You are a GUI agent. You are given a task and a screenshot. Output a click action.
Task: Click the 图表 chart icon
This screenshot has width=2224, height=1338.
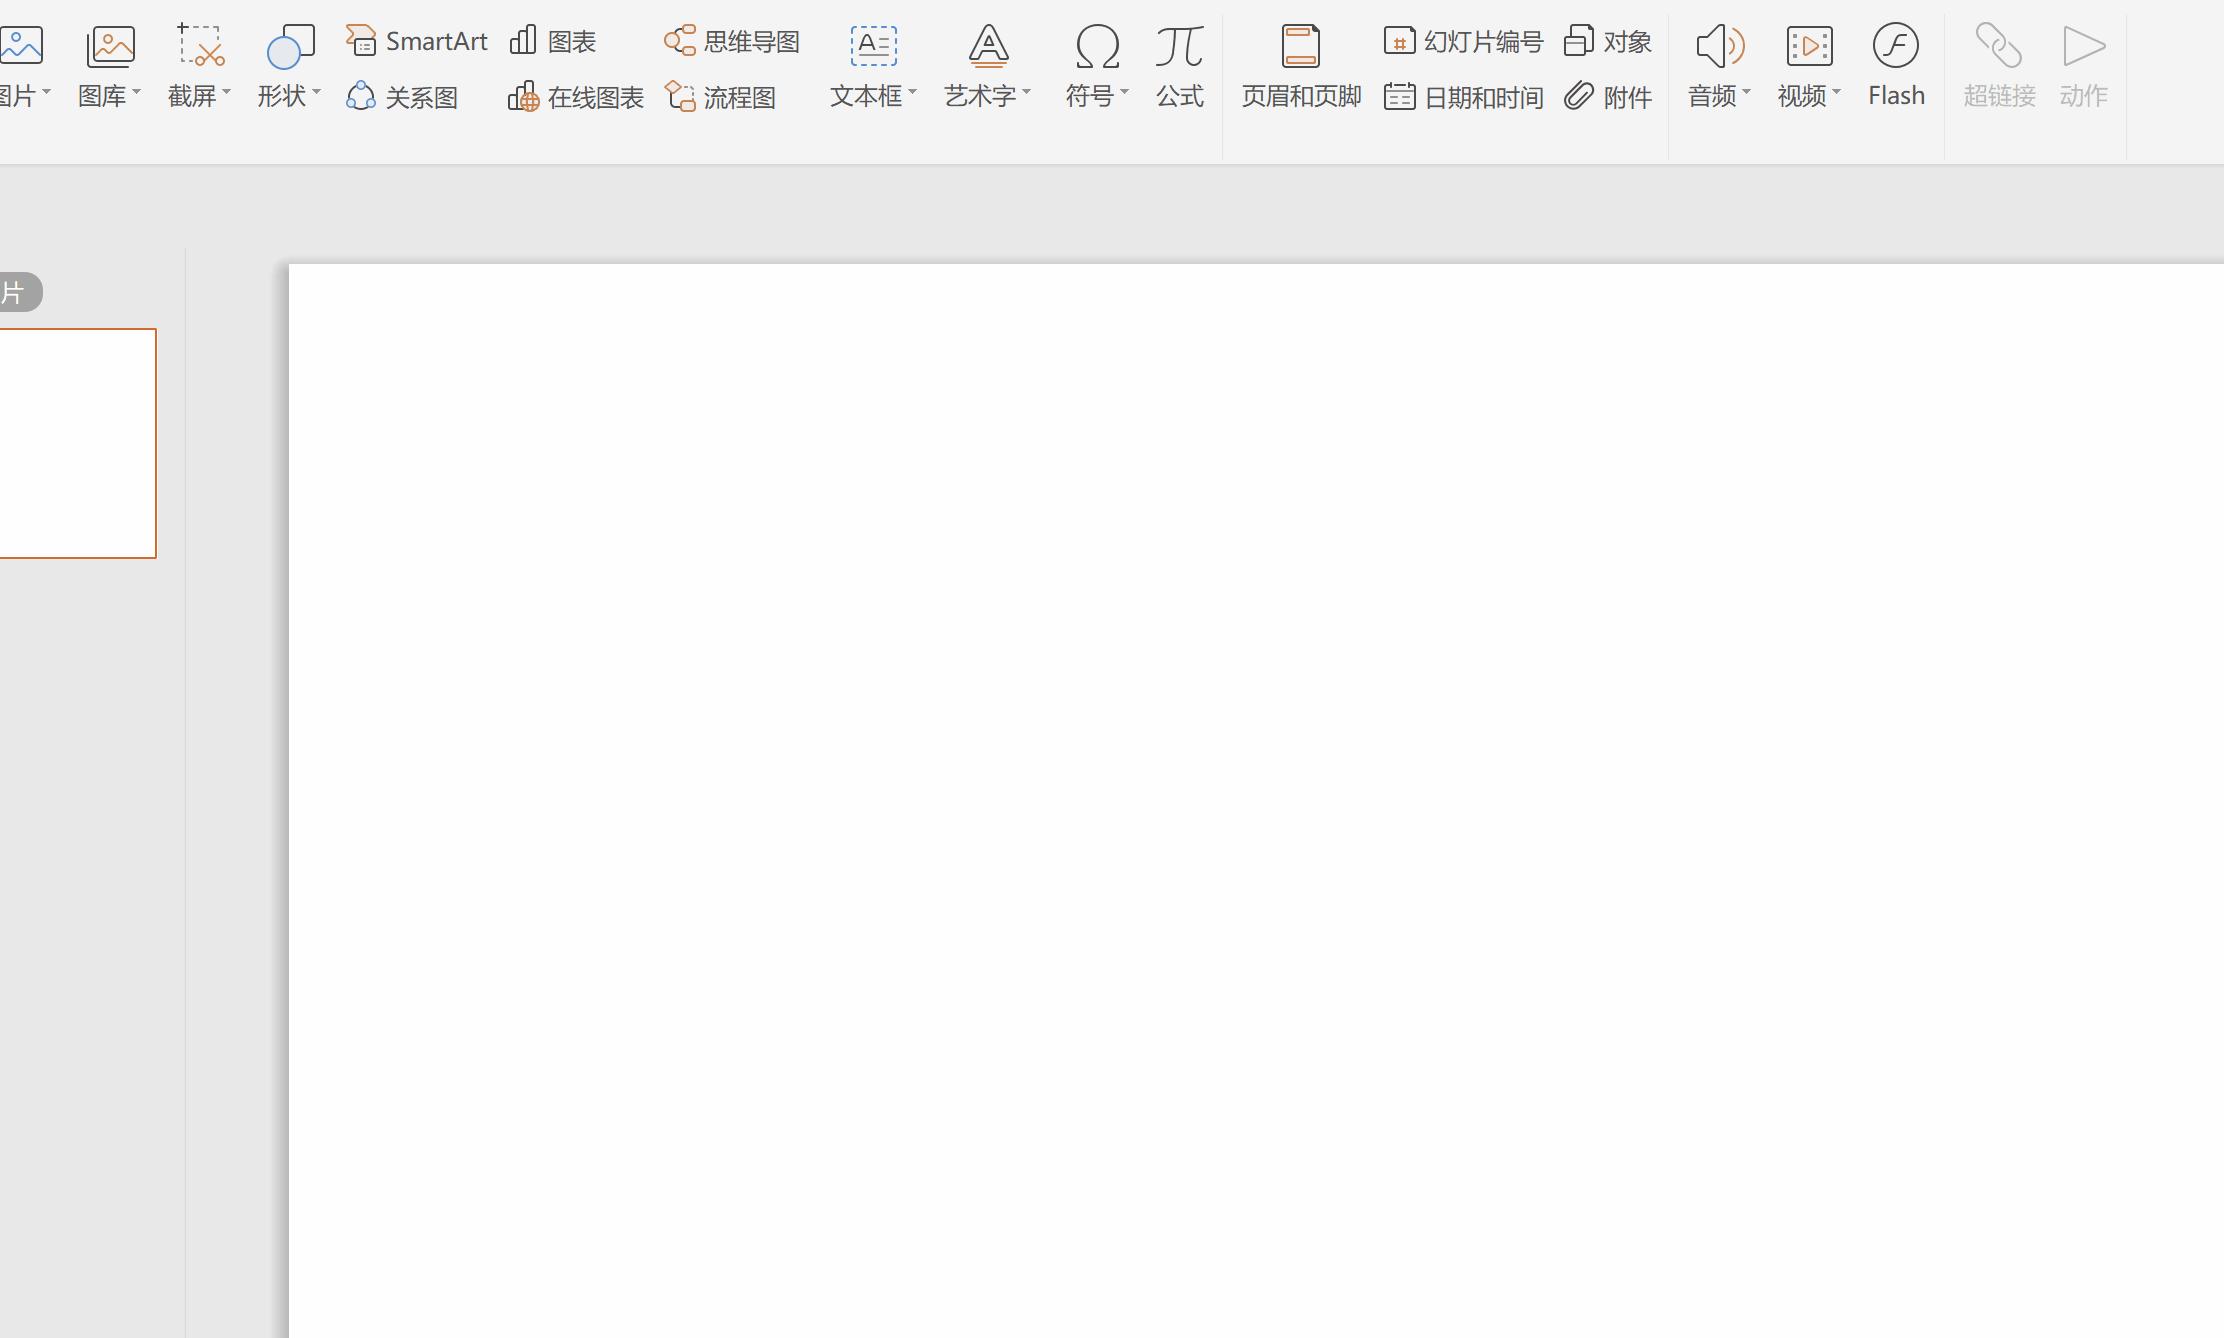point(524,41)
